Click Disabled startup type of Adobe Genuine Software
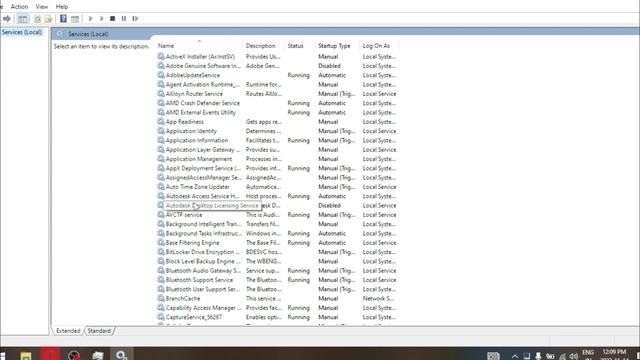This screenshot has width=640, height=360. [x=329, y=66]
